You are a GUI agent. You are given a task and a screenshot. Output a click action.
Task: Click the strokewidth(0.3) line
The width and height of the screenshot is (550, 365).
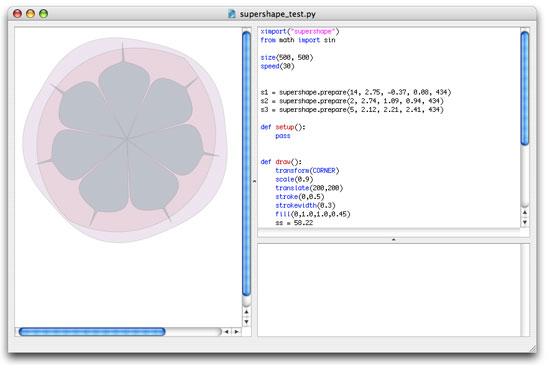tap(306, 205)
